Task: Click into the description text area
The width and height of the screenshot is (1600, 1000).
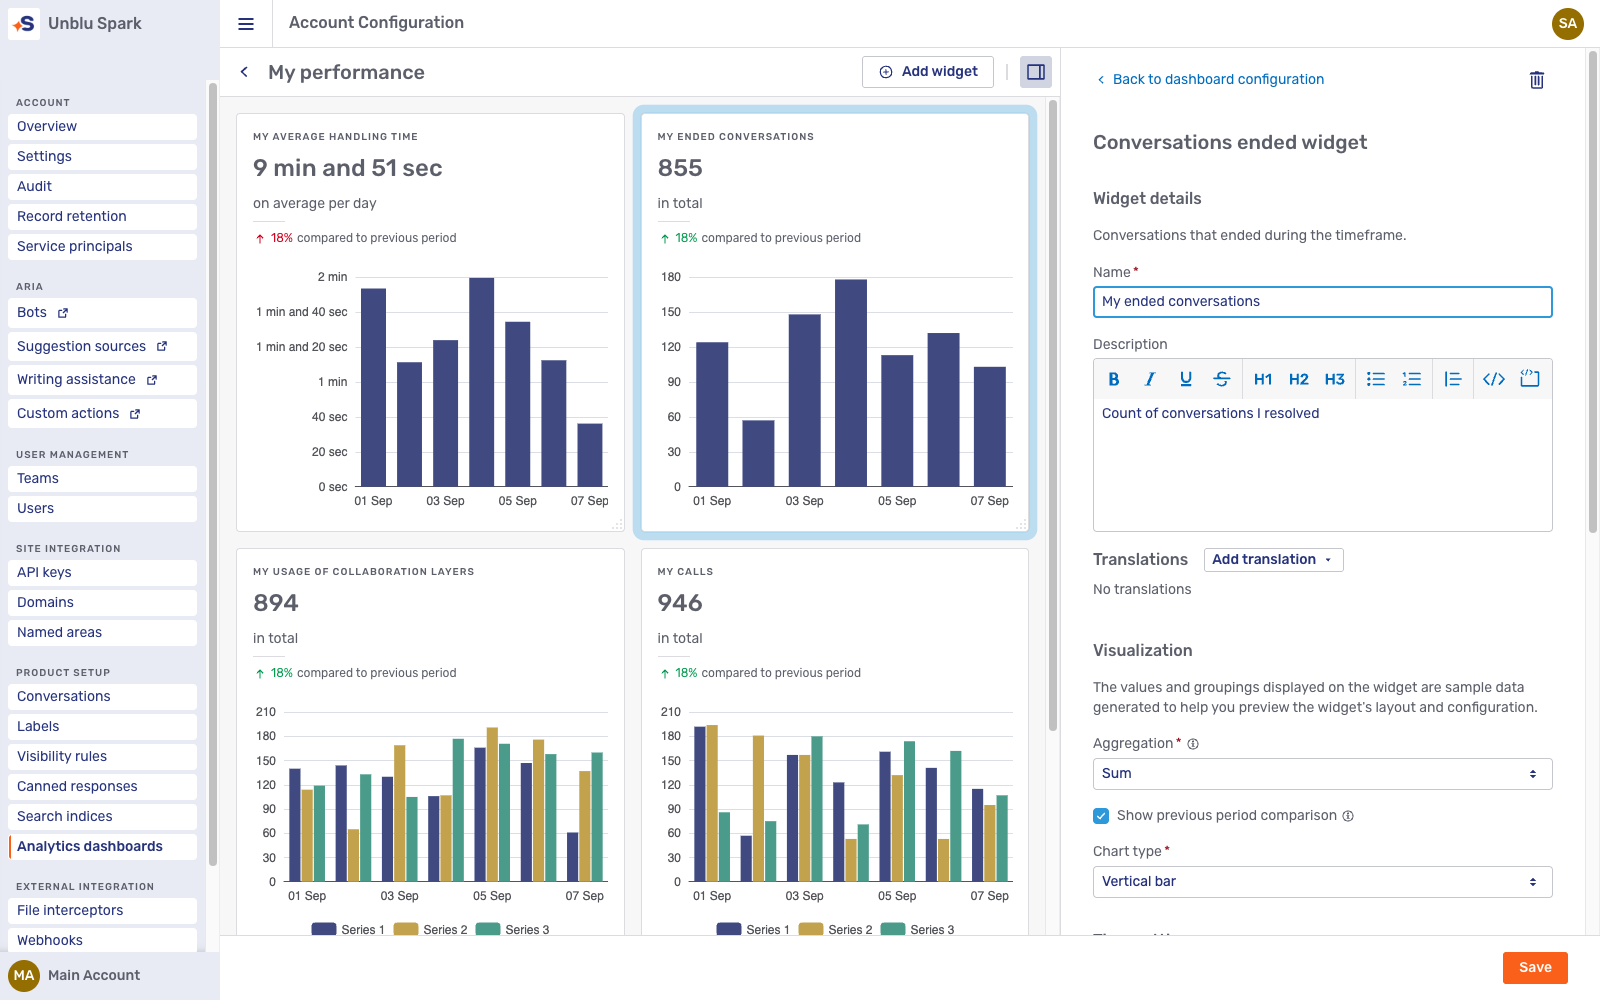Action: tap(1322, 465)
